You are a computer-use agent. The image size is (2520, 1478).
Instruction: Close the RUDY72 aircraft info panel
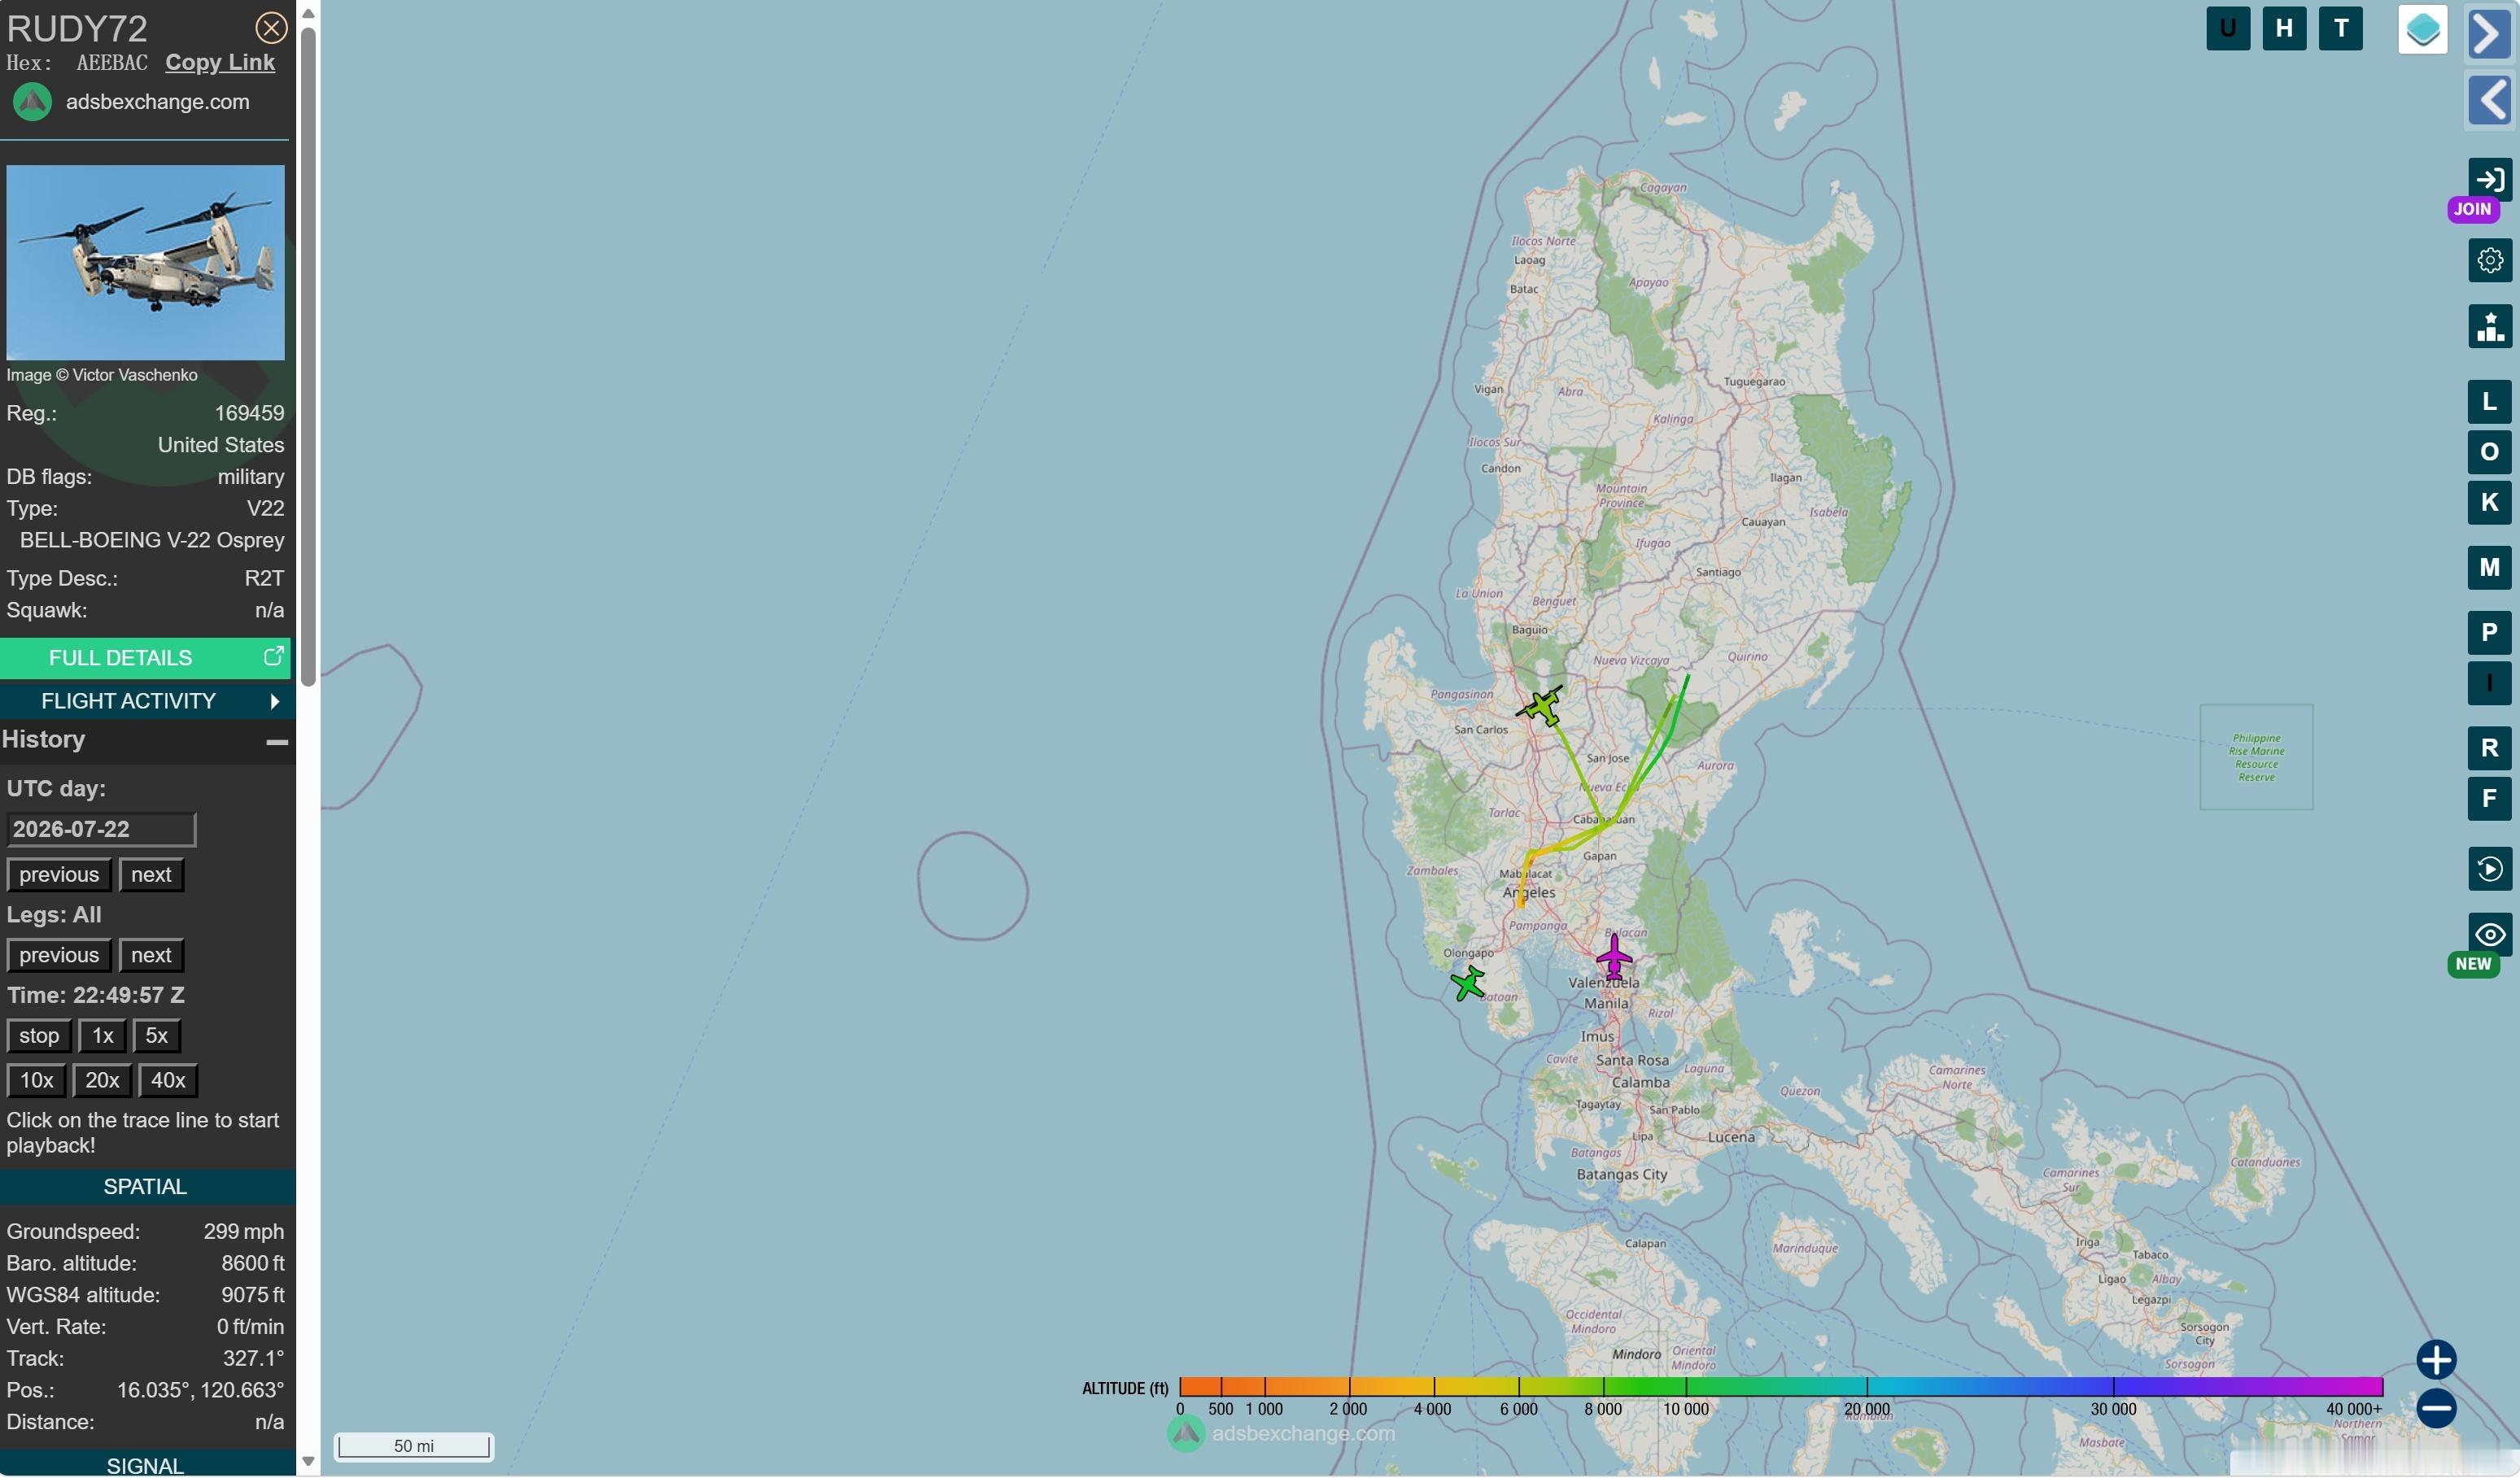point(271,28)
